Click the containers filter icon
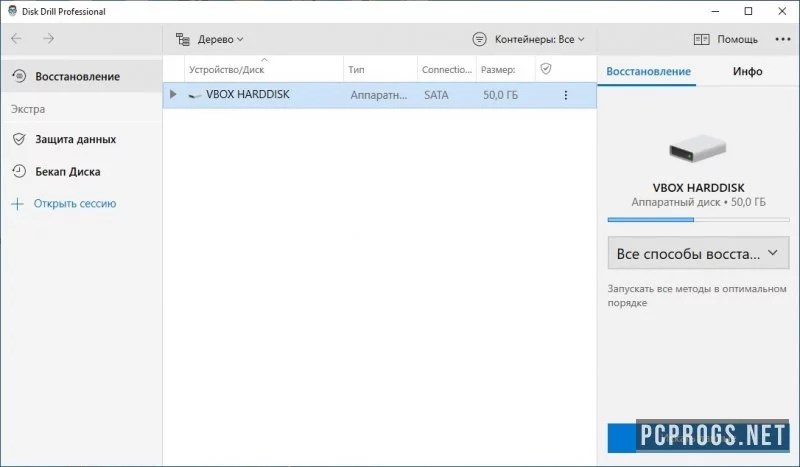This screenshot has height=467, width=800. coord(479,39)
